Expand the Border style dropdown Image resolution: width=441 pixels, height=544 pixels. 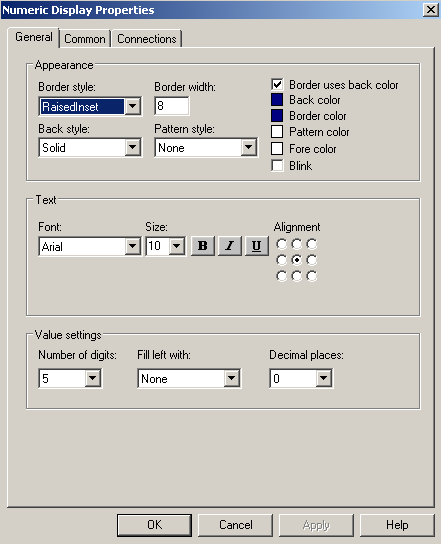[x=133, y=106]
